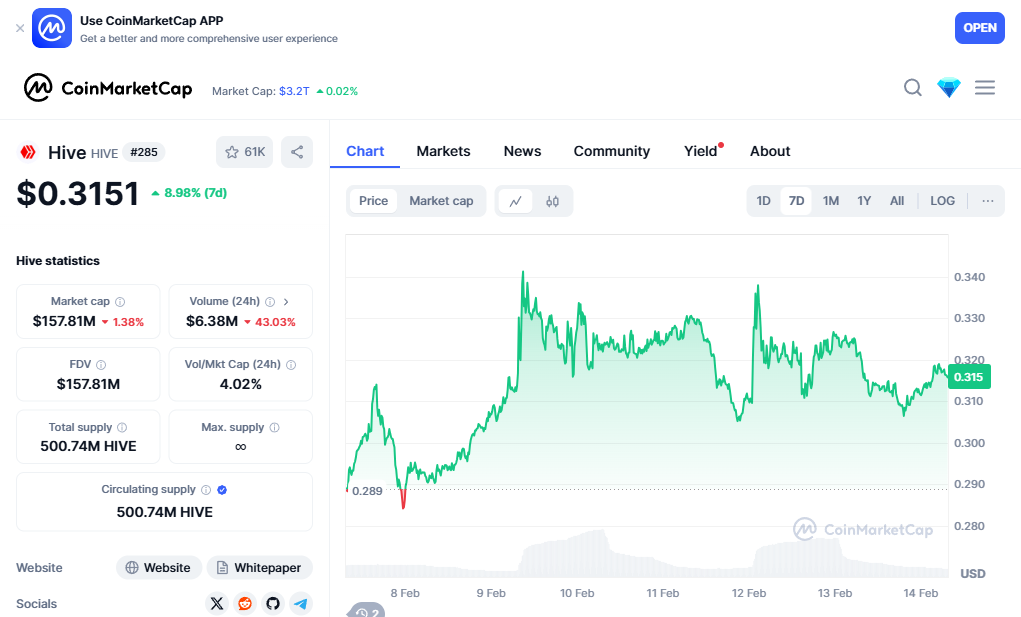Click the blue diamond rewards icon
The height and width of the screenshot is (617, 1021).
pyautogui.click(x=949, y=87)
